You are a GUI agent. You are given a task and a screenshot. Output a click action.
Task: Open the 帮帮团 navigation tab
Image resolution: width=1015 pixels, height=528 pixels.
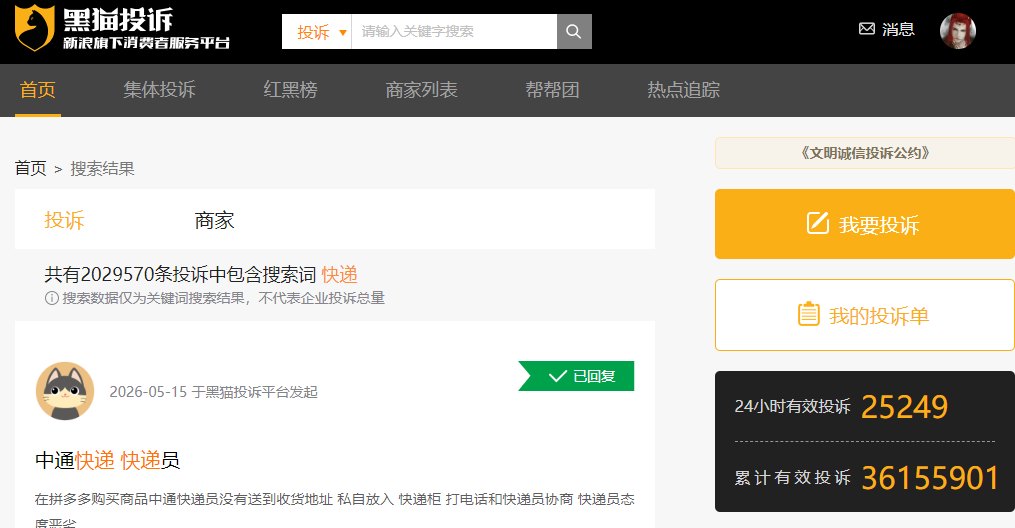[x=552, y=90]
